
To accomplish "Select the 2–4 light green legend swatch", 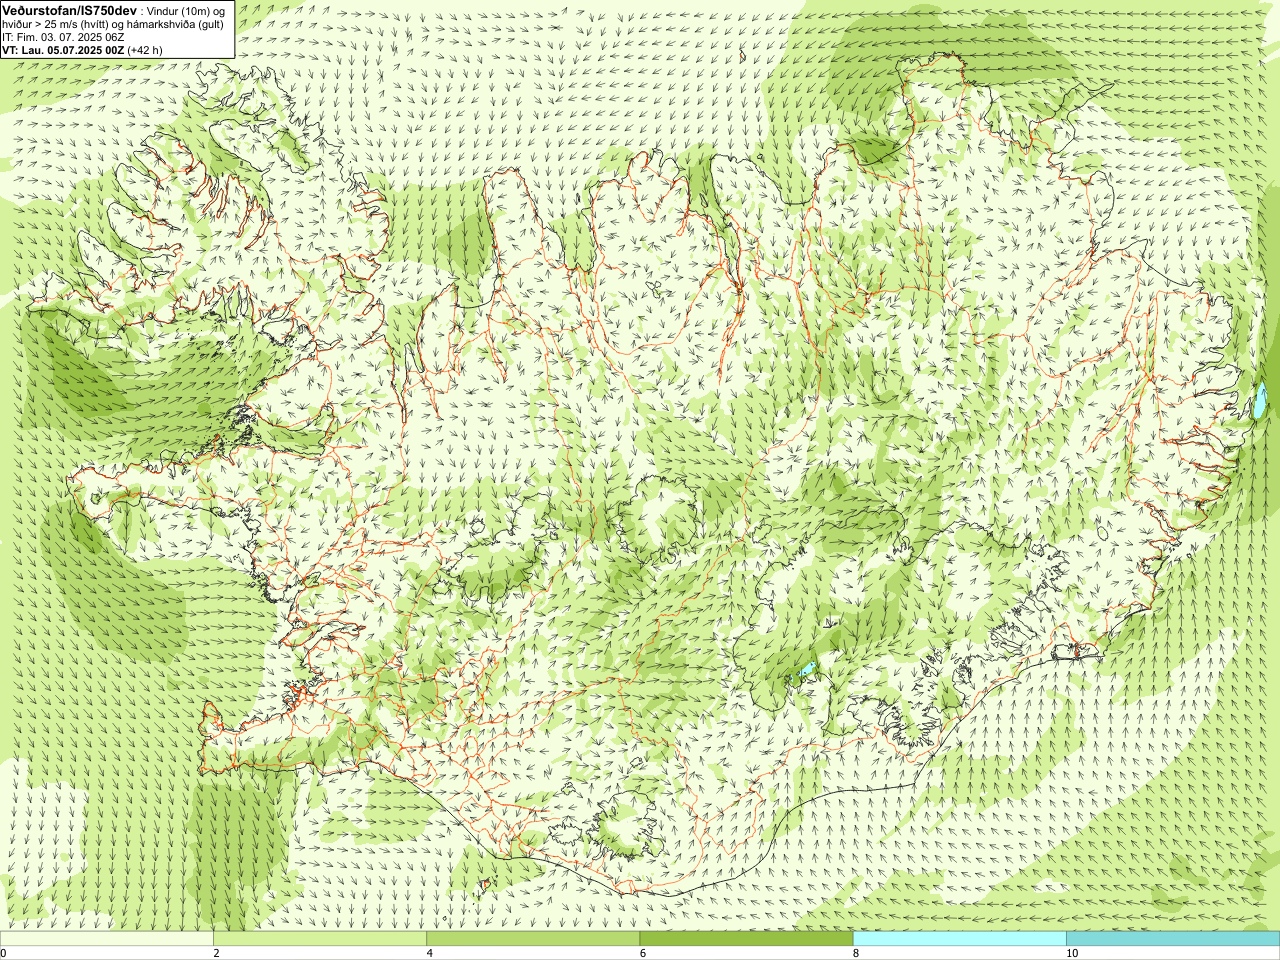I will [320, 939].
